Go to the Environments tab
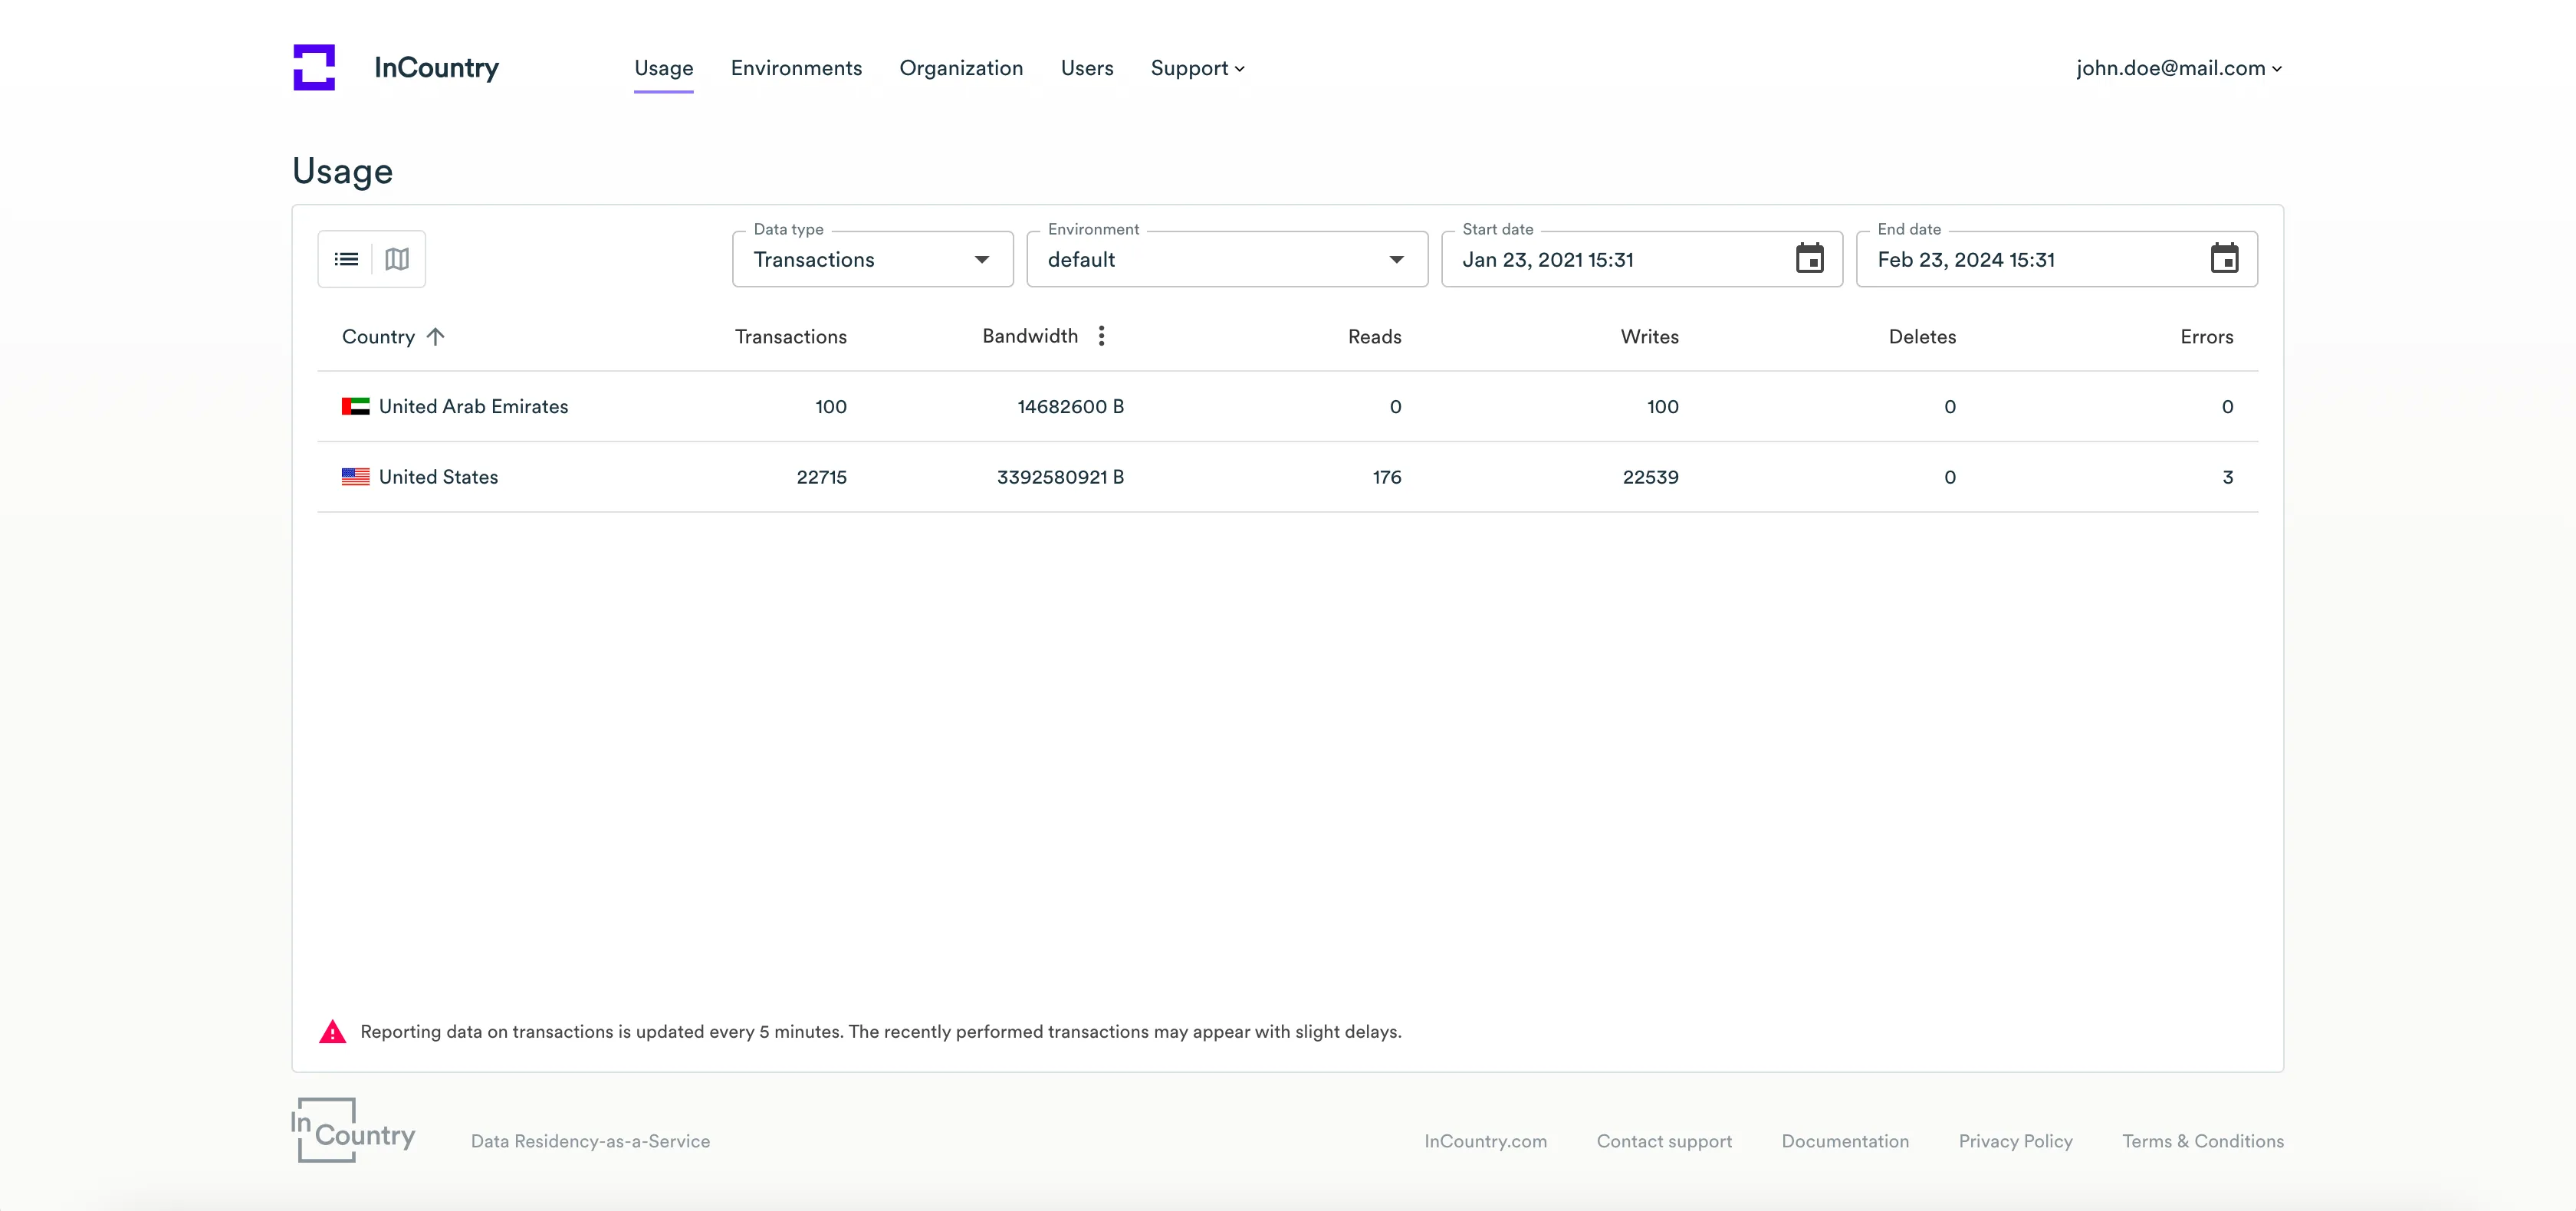The height and width of the screenshot is (1211, 2576). (x=796, y=68)
